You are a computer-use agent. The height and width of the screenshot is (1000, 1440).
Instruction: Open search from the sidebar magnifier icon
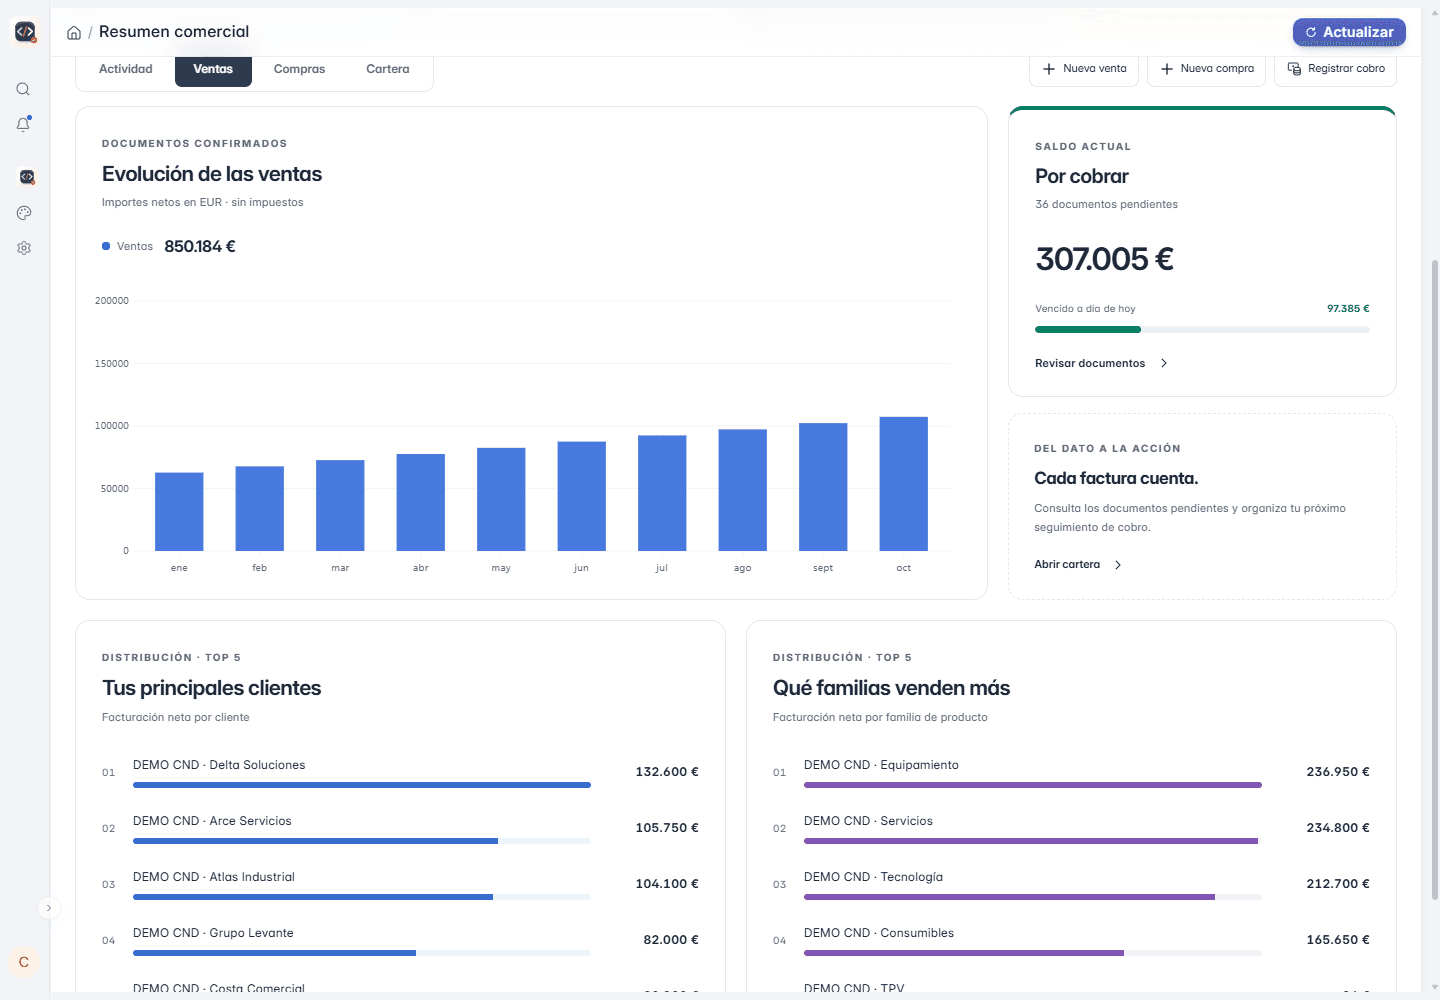23,89
